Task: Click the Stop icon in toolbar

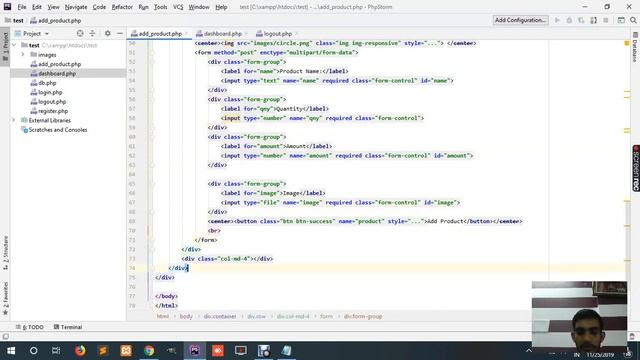Action: click(606, 20)
